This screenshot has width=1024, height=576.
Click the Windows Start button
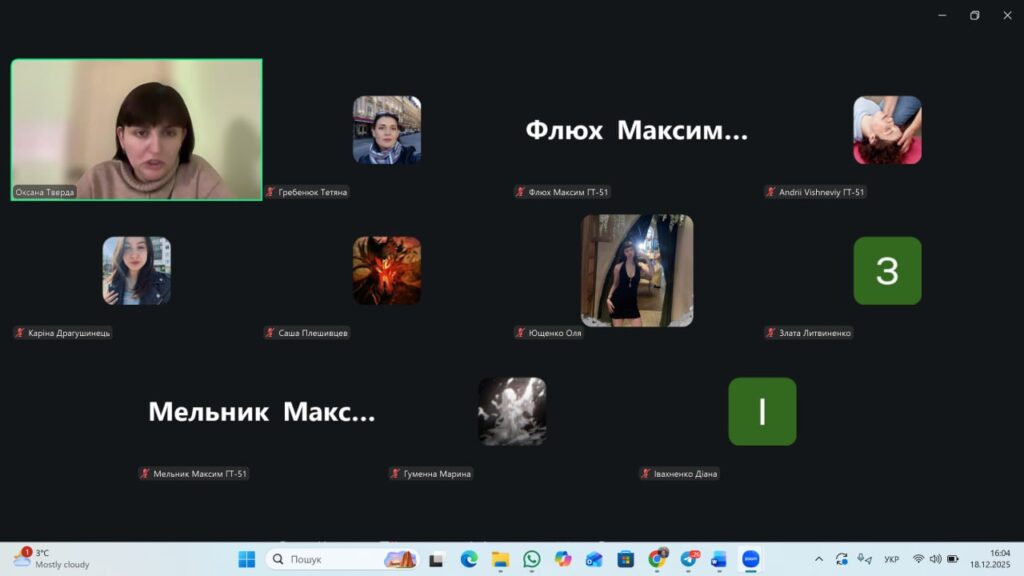(246, 559)
